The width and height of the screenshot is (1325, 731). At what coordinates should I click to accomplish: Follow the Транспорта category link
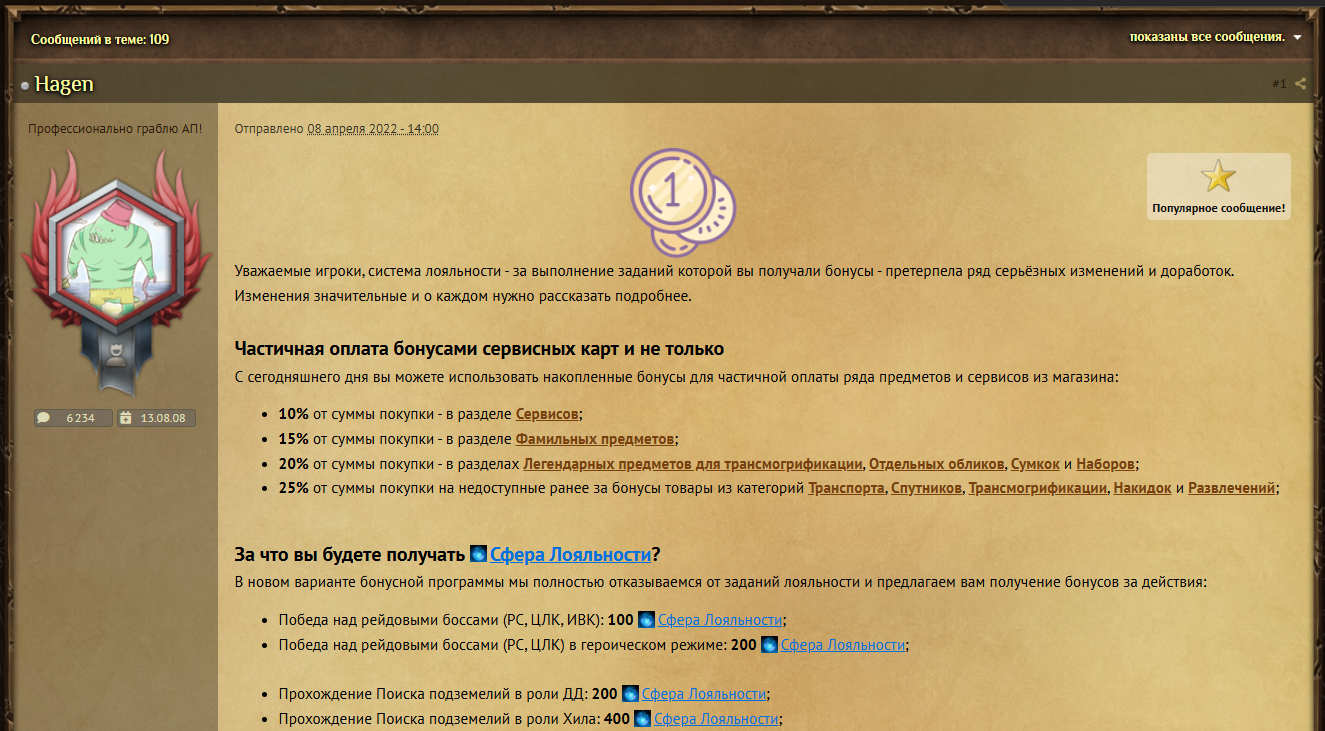[845, 489]
